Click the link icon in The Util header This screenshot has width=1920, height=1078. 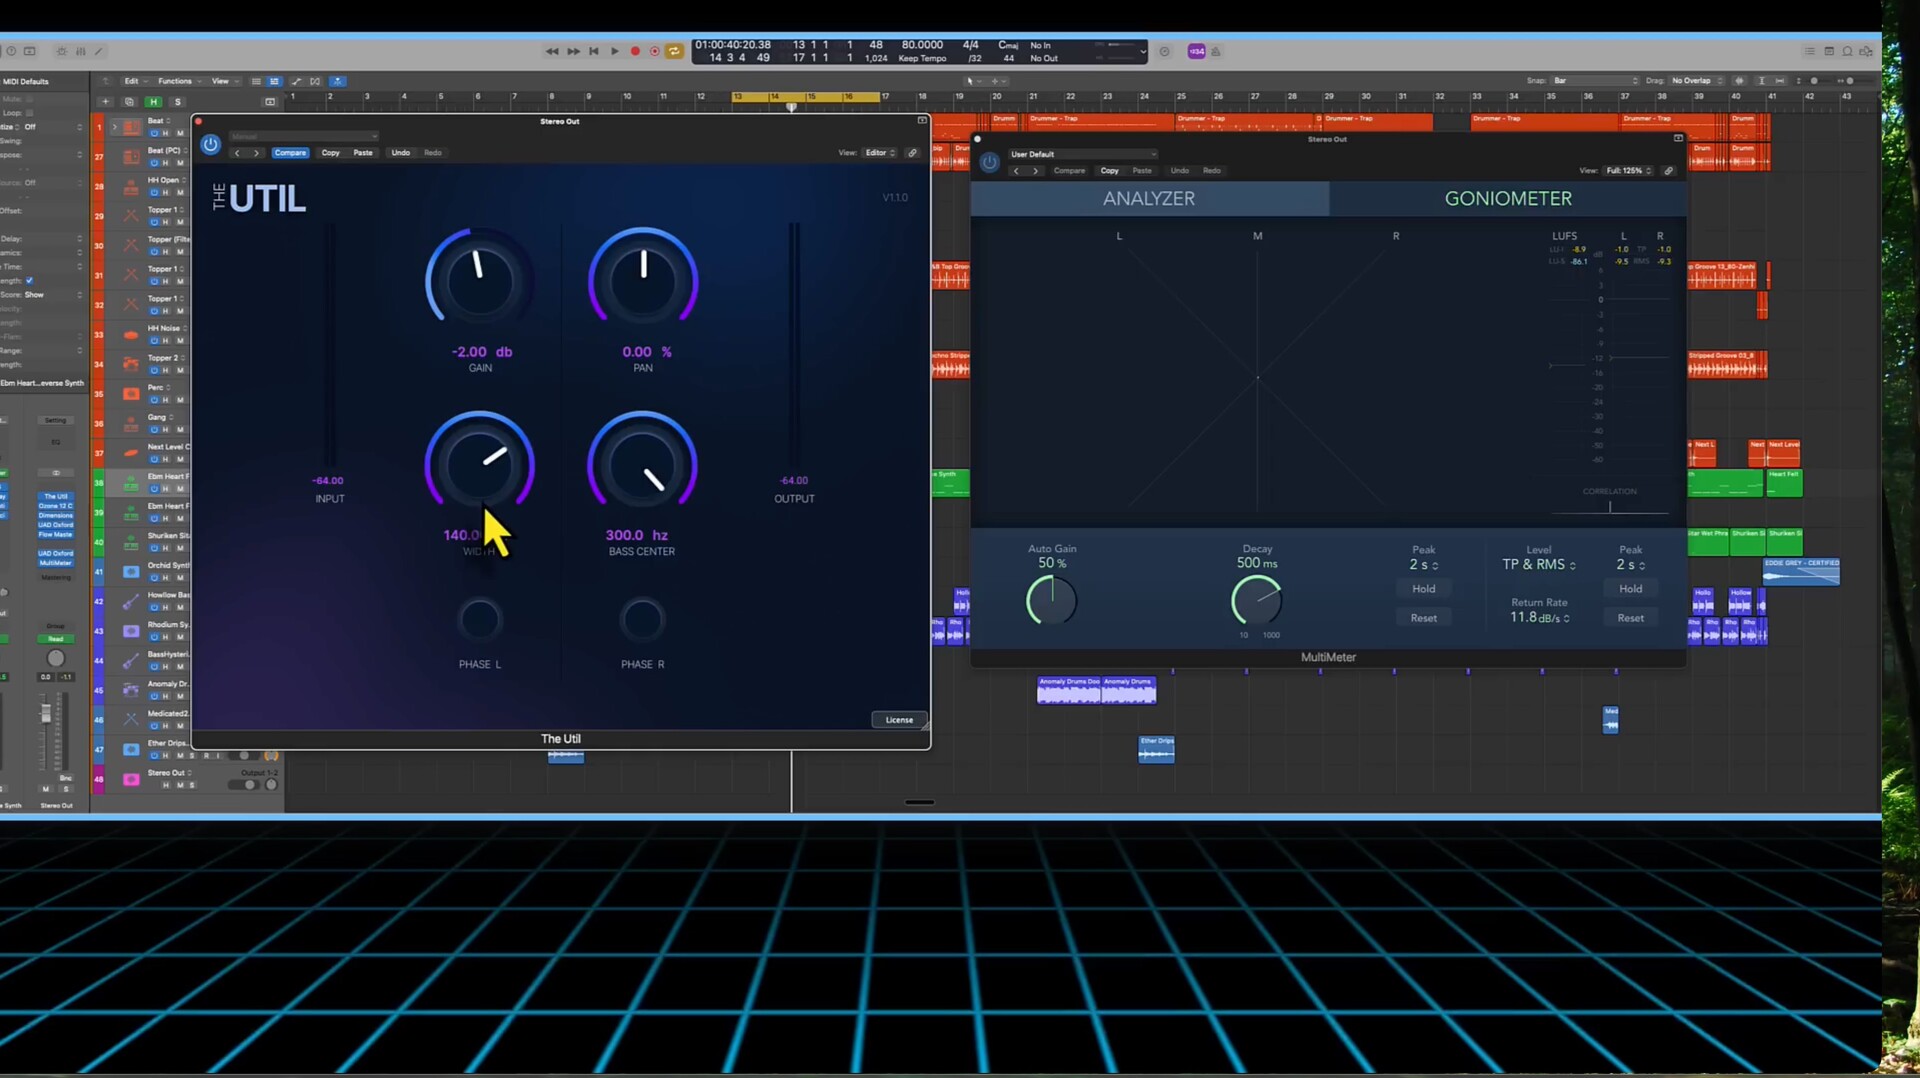pyautogui.click(x=912, y=153)
